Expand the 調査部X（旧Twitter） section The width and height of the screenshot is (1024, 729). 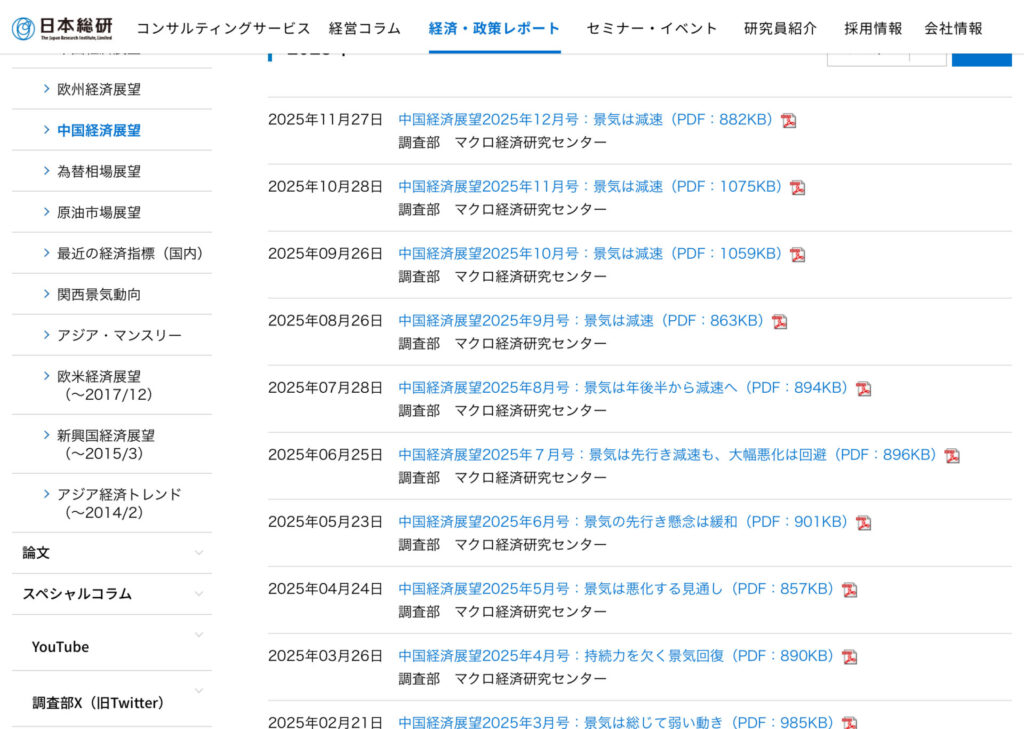pos(198,691)
